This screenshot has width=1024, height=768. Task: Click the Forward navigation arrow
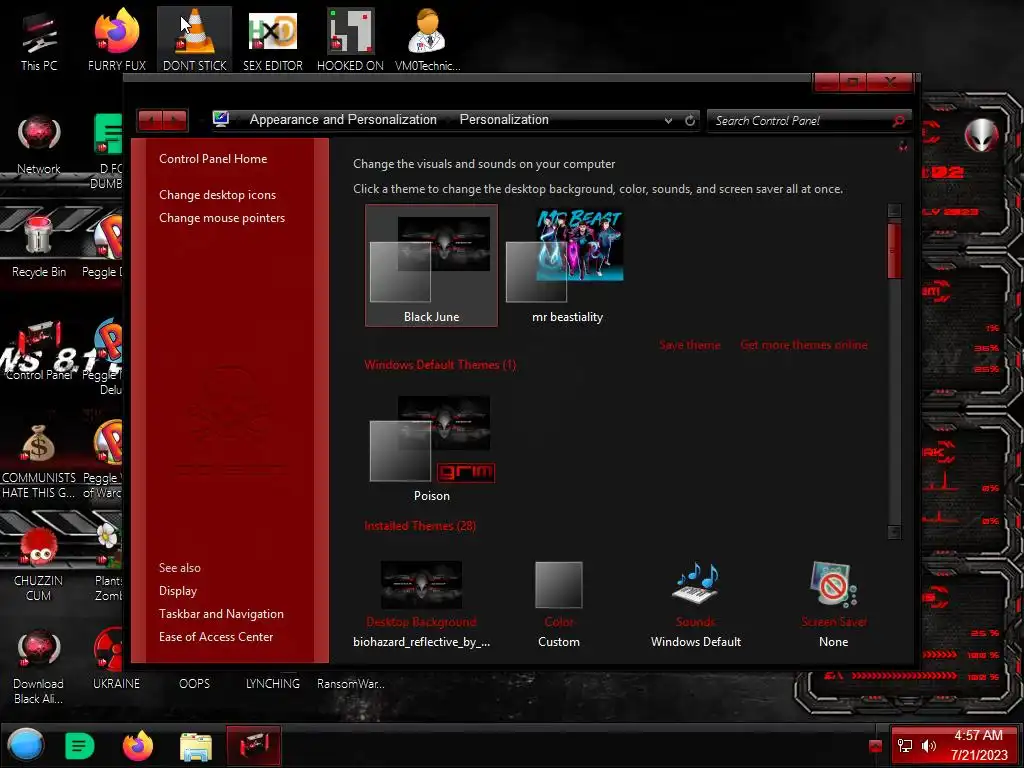pyautogui.click(x=175, y=120)
